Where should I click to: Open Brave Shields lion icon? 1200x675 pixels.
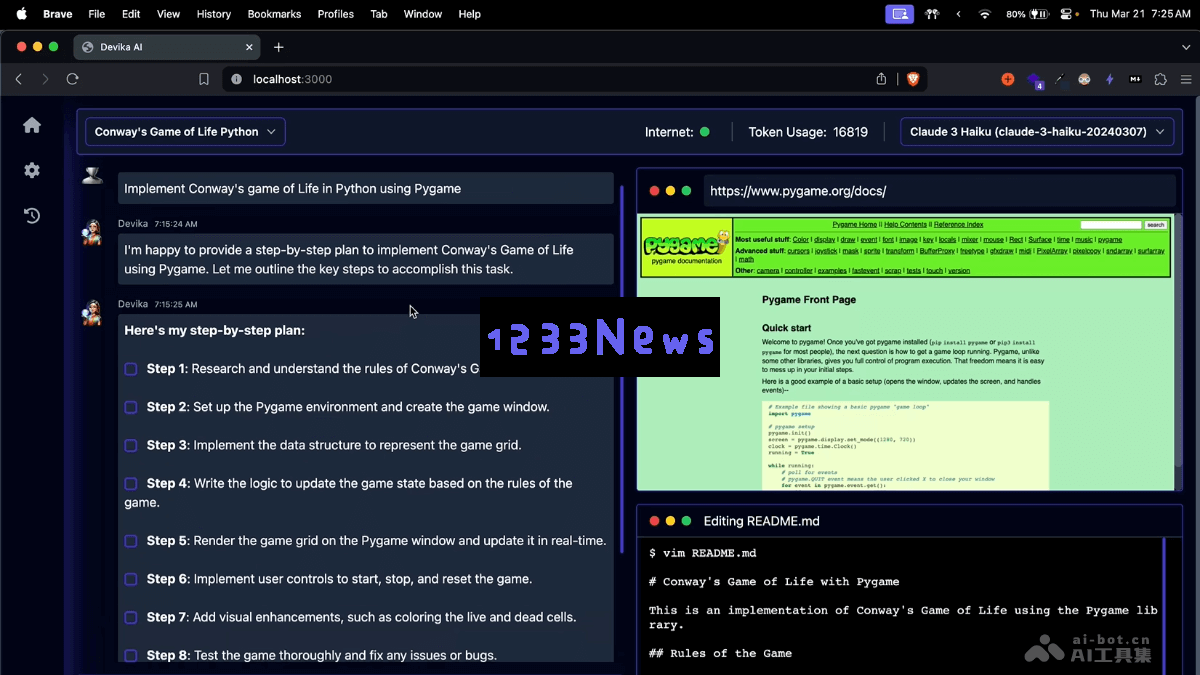click(x=912, y=79)
